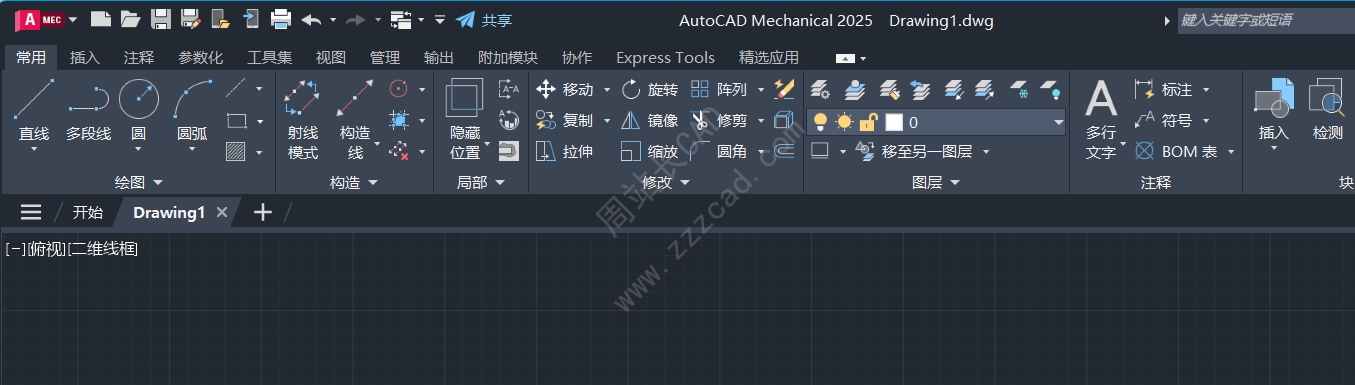The height and width of the screenshot is (385, 1355).
Task: Click the layer color swatch
Action: (894, 123)
